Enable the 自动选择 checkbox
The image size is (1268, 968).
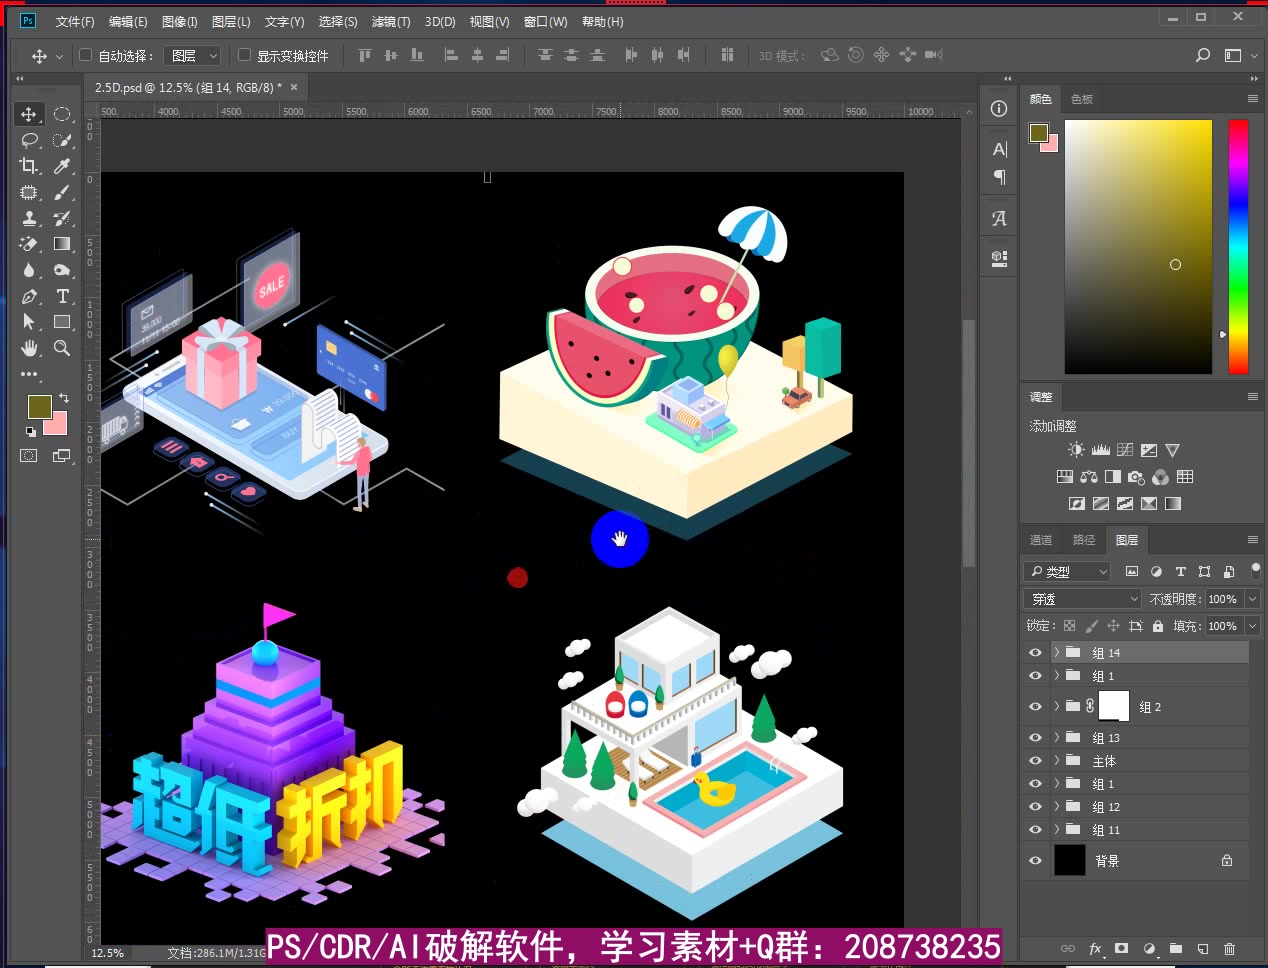coord(85,55)
